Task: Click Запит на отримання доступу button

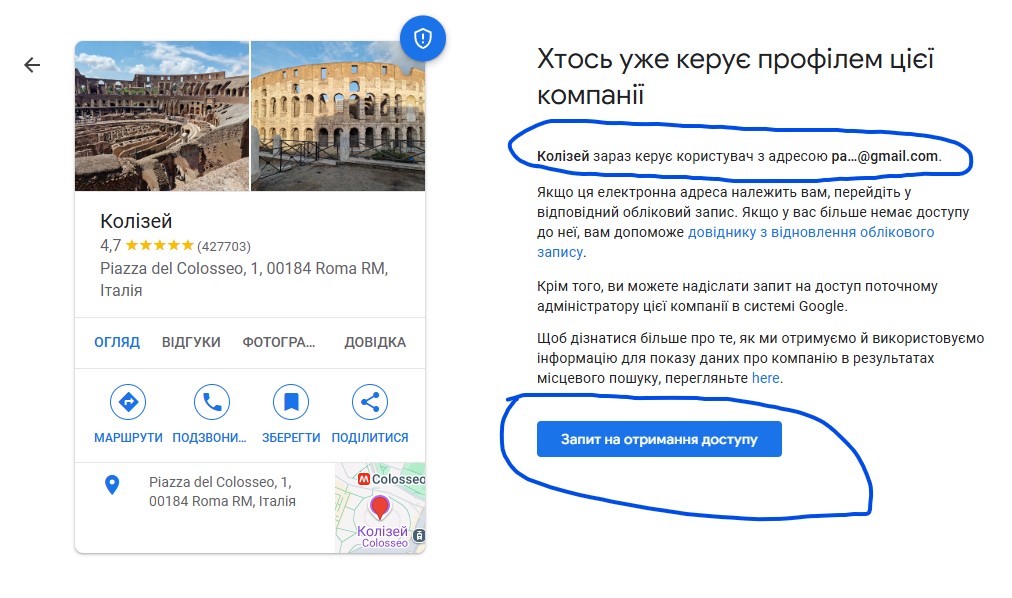Action: [x=659, y=439]
